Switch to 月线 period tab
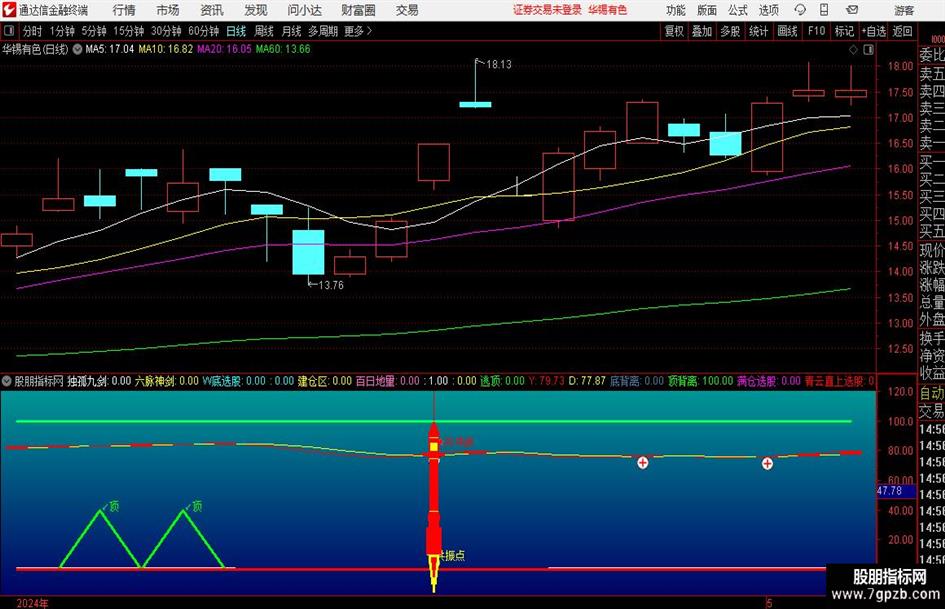Viewport: 945px width, 609px height. click(x=291, y=31)
